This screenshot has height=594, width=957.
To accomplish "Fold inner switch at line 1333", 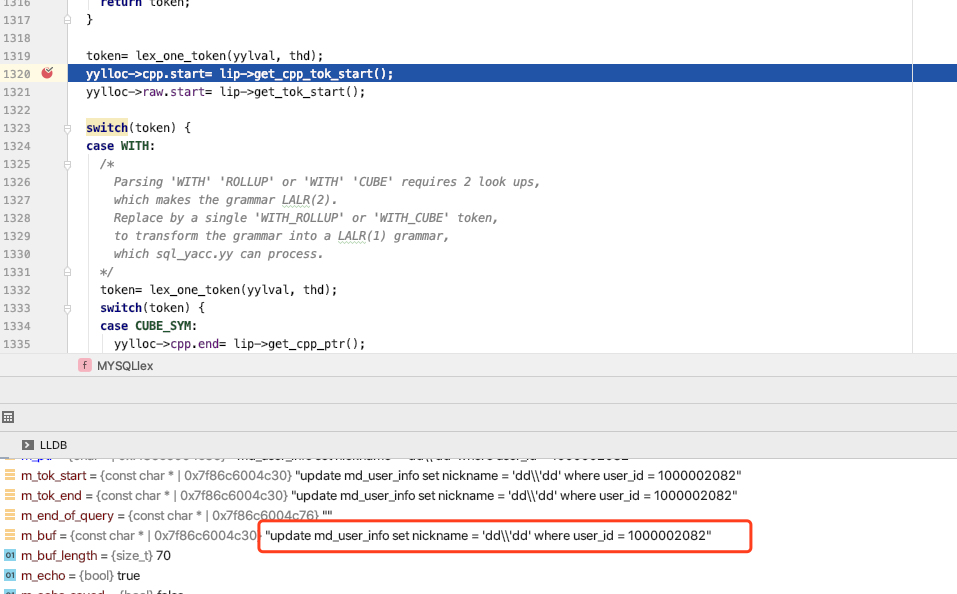I will (67, 308).
